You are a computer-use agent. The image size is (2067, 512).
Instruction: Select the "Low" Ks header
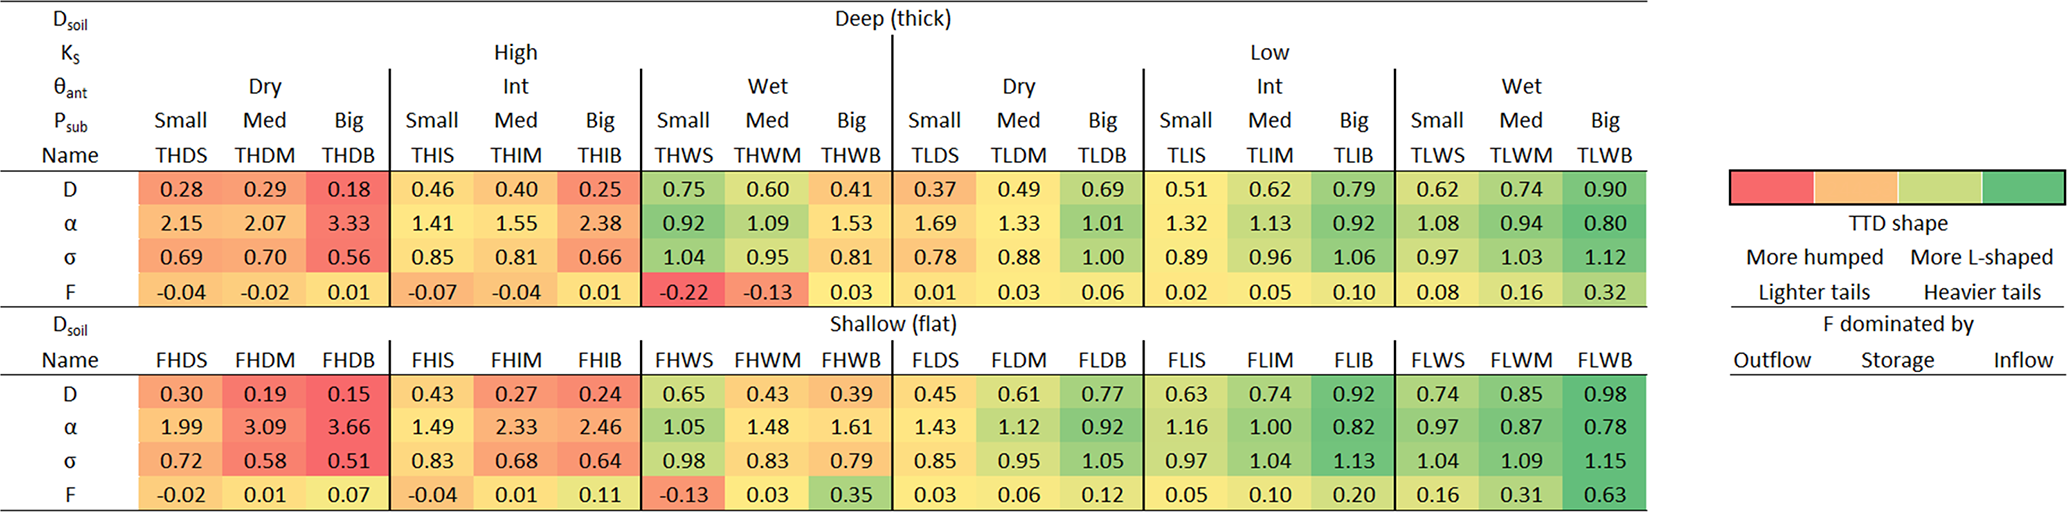point(1269,53)
